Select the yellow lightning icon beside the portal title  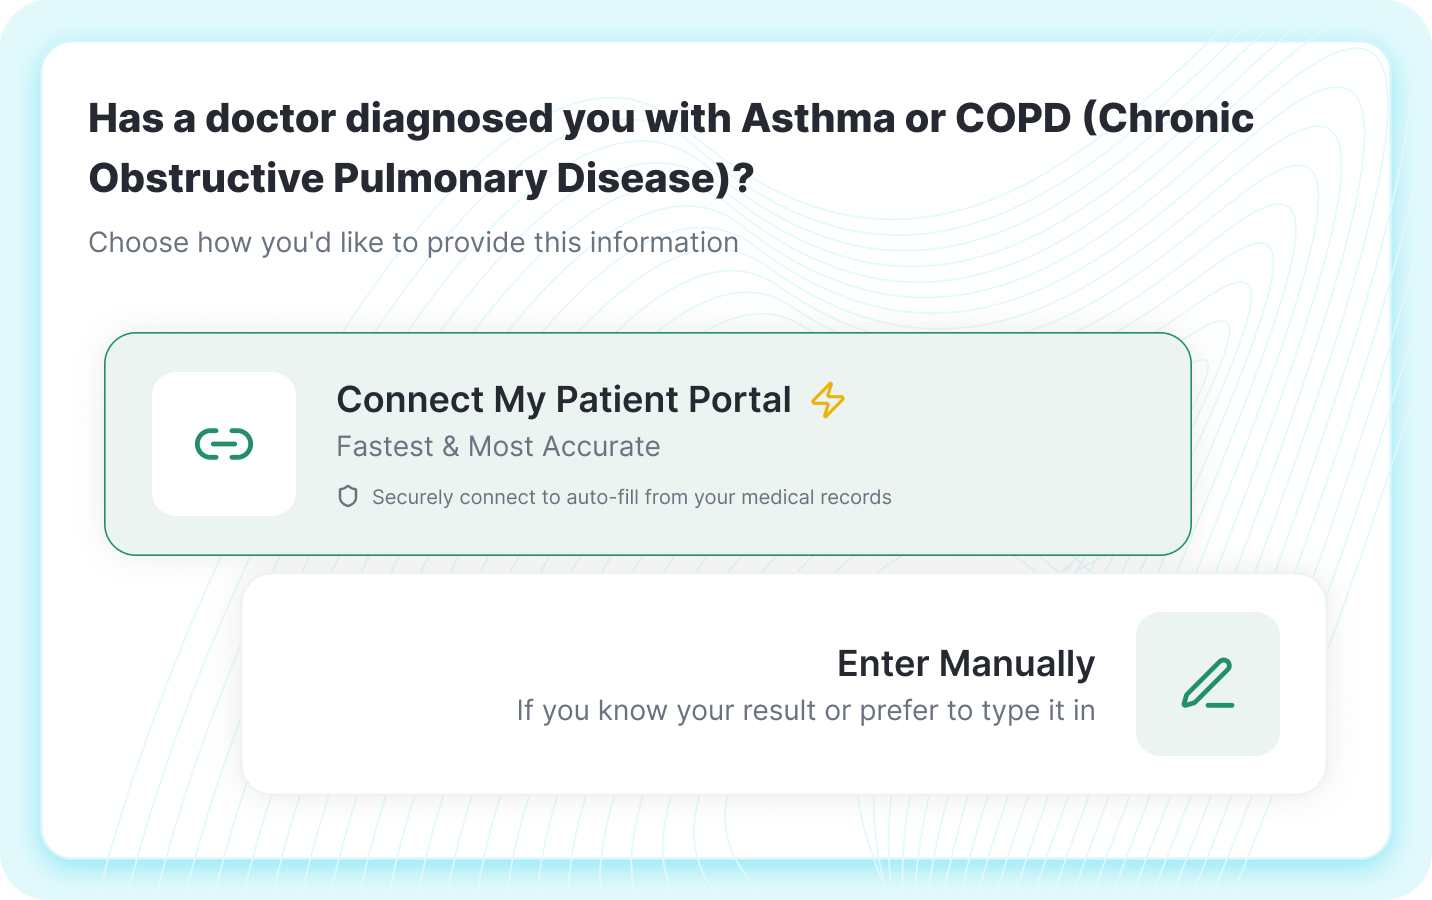tap(826, 401)
